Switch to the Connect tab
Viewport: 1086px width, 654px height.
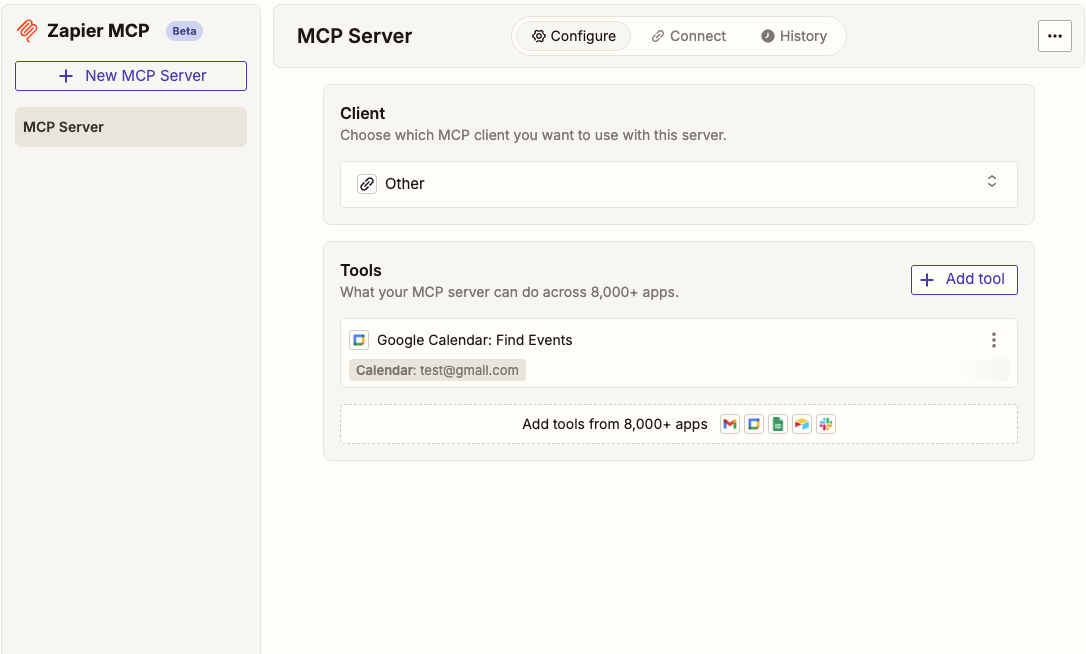(689, 36)
